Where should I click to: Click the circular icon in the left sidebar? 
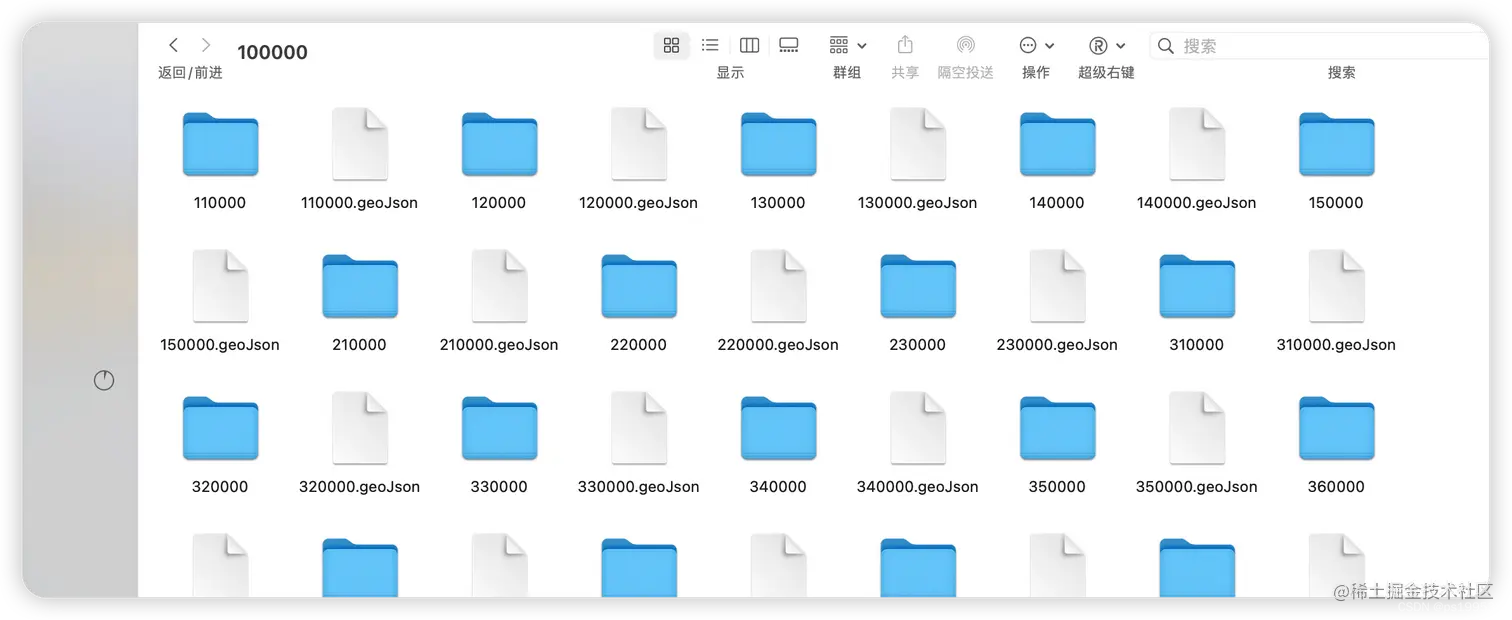104,381
